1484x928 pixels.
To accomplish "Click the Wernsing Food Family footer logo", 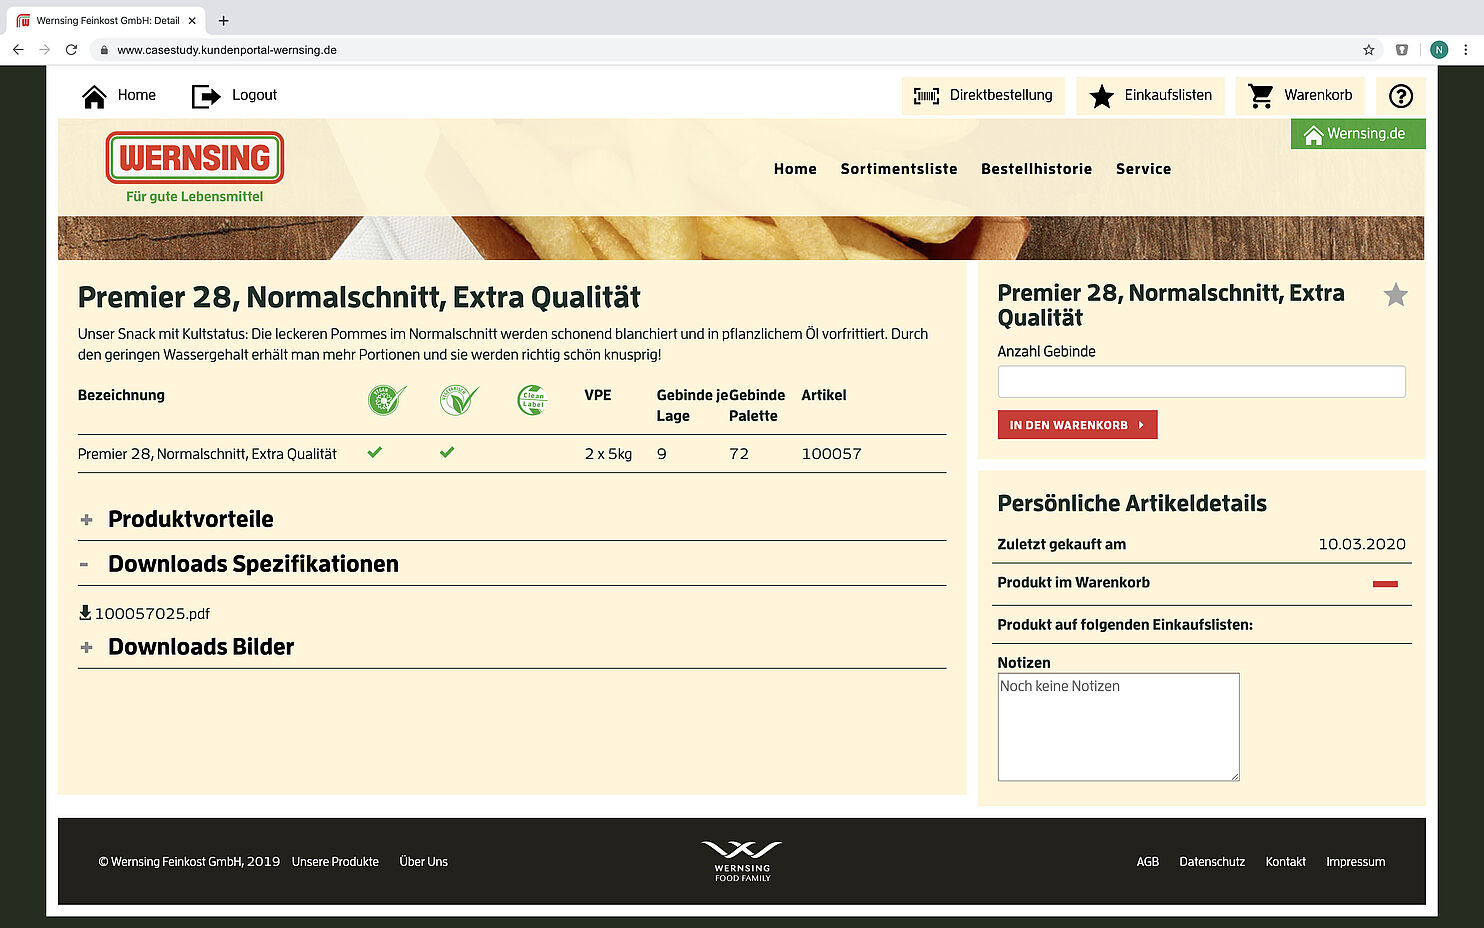I will click(x=742, y=861).
